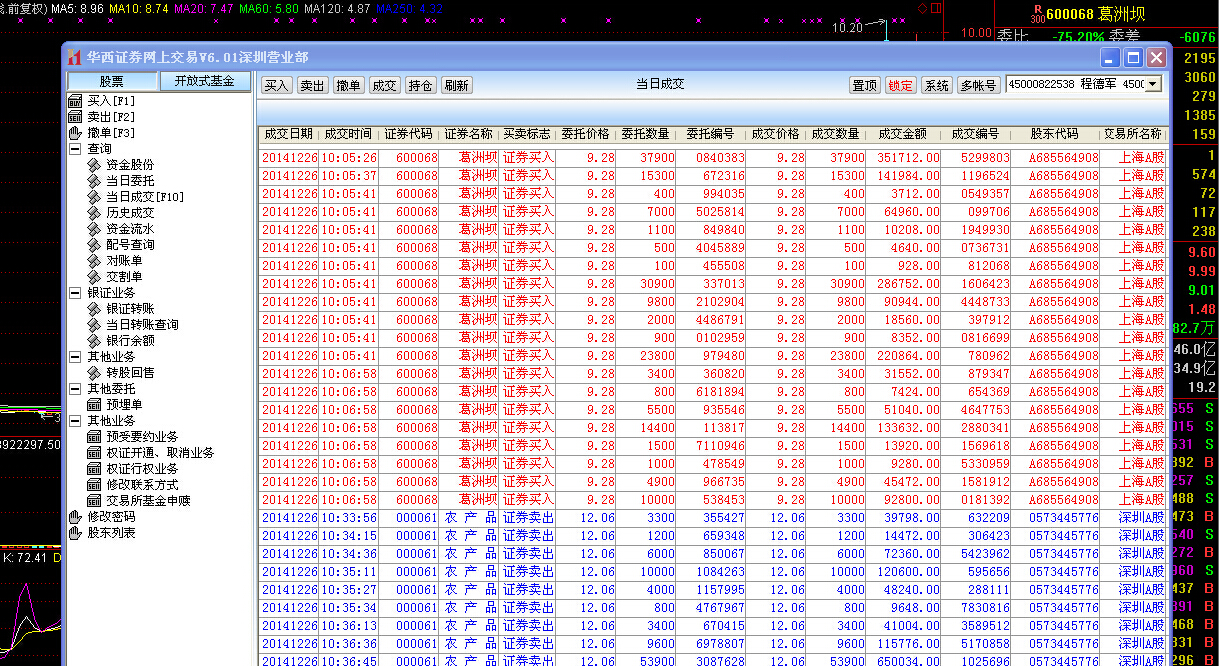Click the 系统 system button

click(x=937, y=86)
